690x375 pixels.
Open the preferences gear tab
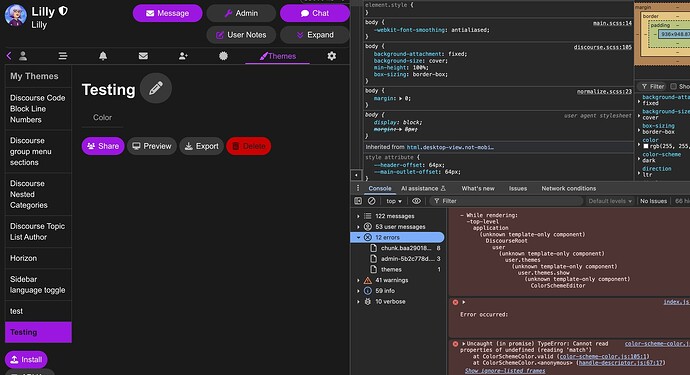pos(332,56)
